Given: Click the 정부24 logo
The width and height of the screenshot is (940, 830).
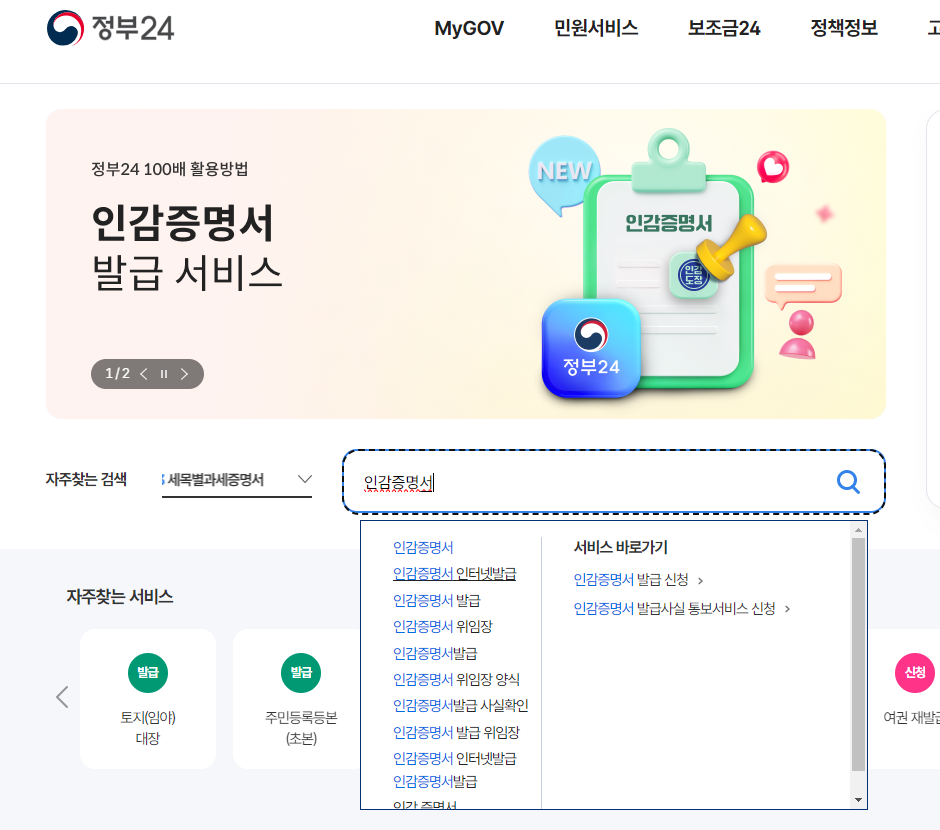Looking at the screenshot, I should [x=110, y=28].
